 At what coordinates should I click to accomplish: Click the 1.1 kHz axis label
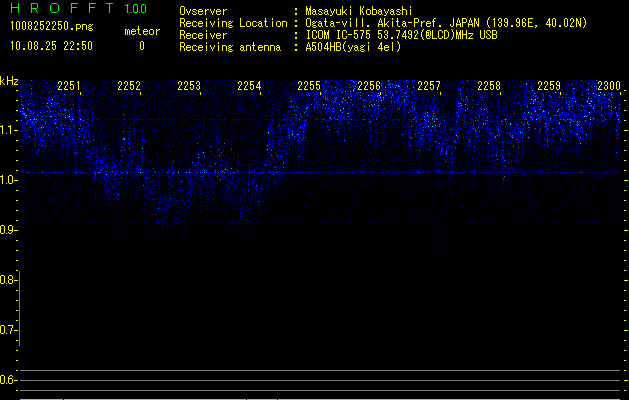coord(8,130)
